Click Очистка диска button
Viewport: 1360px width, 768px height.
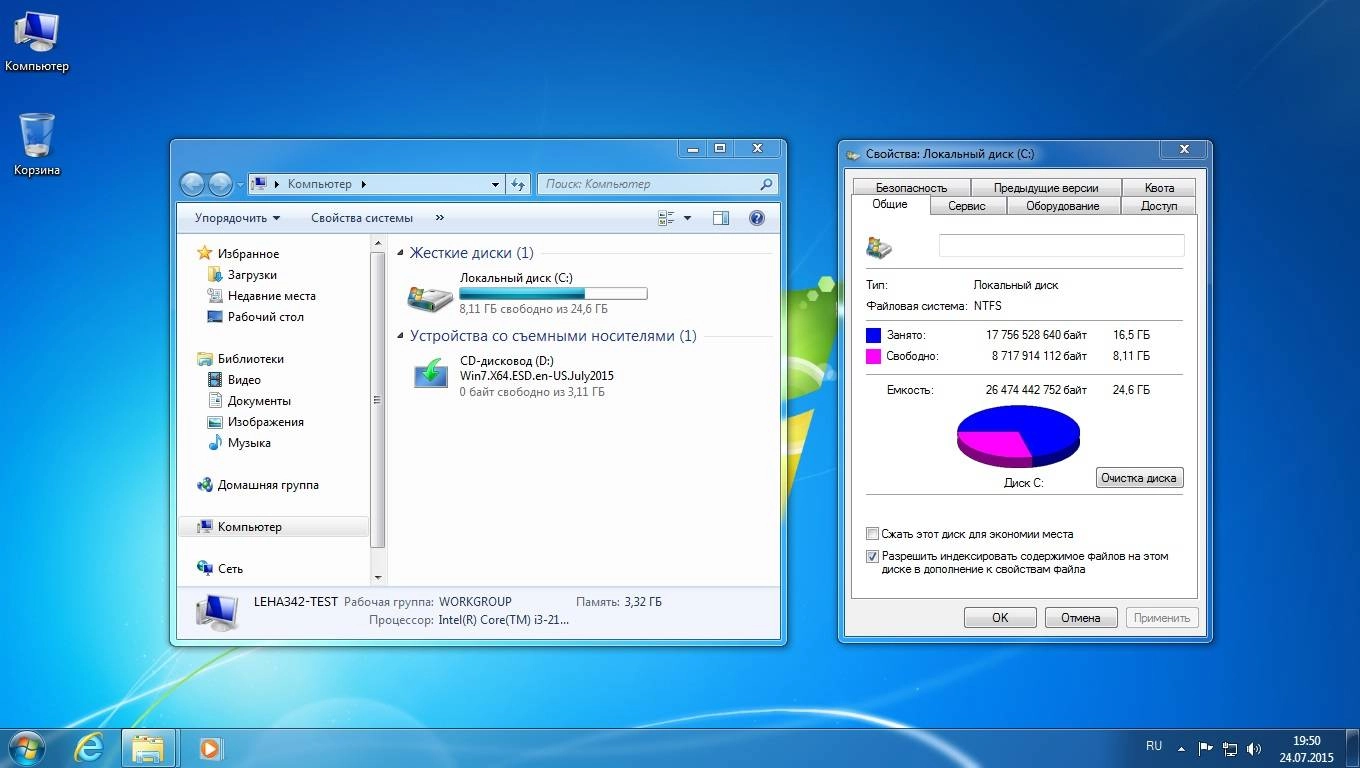click(x=1139, y=478)
